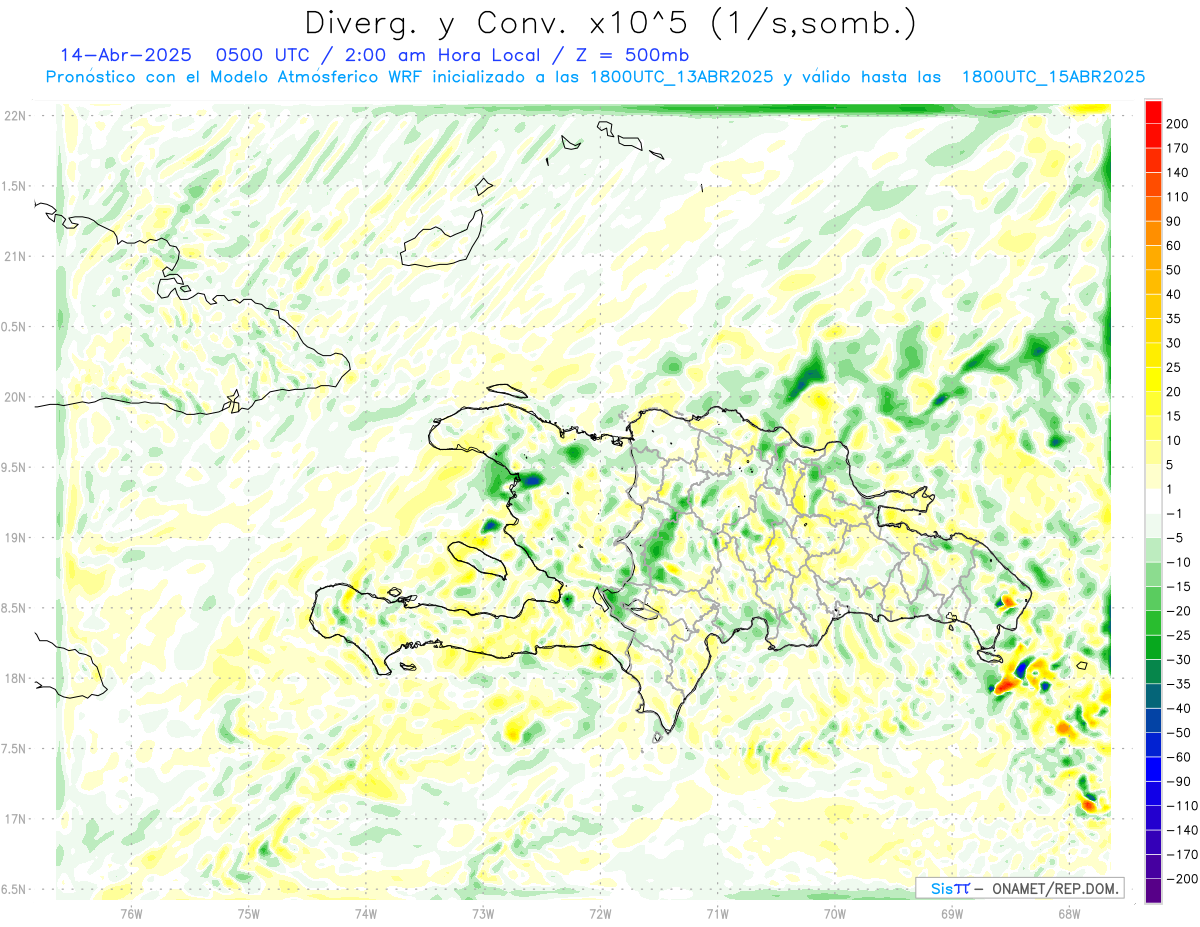1200x927 pixels.
Task: Click the longitude label "75W"
Action: click(249, 913)
